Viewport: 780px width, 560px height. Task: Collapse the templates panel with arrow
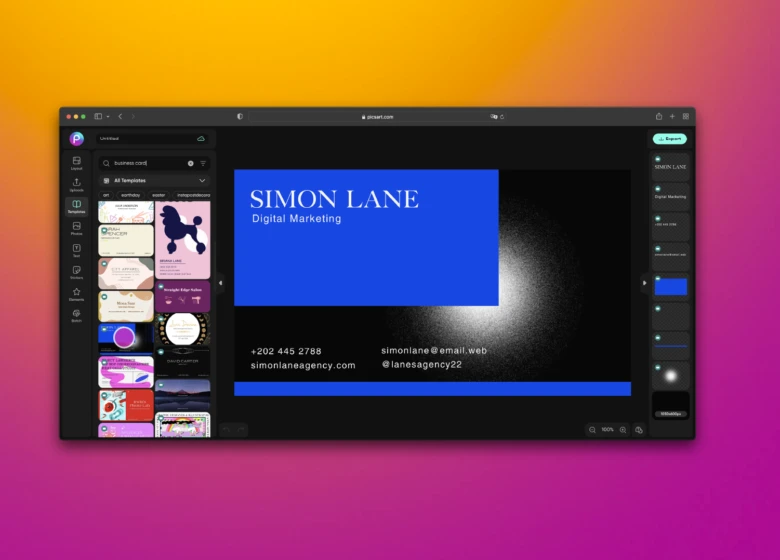(x=221, y=283)
